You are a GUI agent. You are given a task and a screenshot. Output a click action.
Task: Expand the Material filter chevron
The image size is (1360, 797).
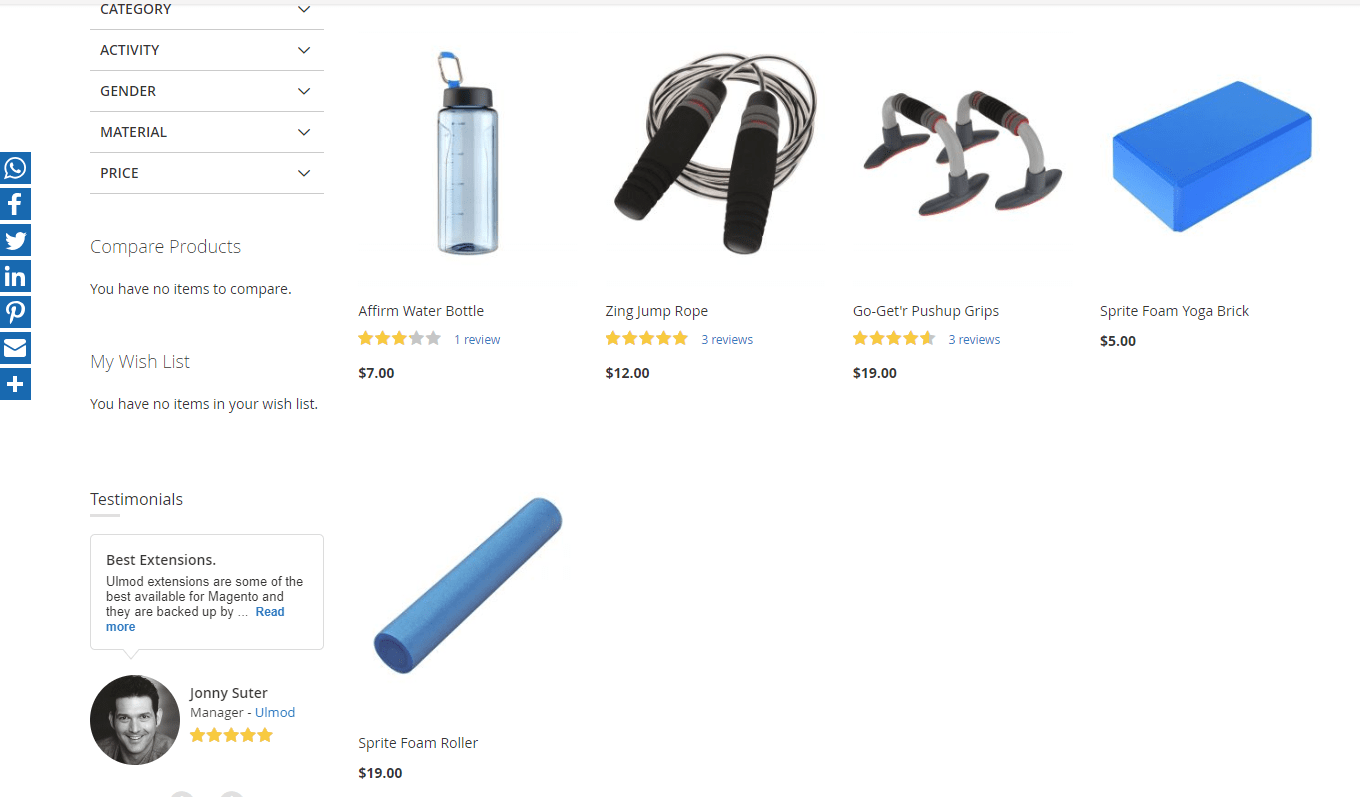tap(304, 132)
